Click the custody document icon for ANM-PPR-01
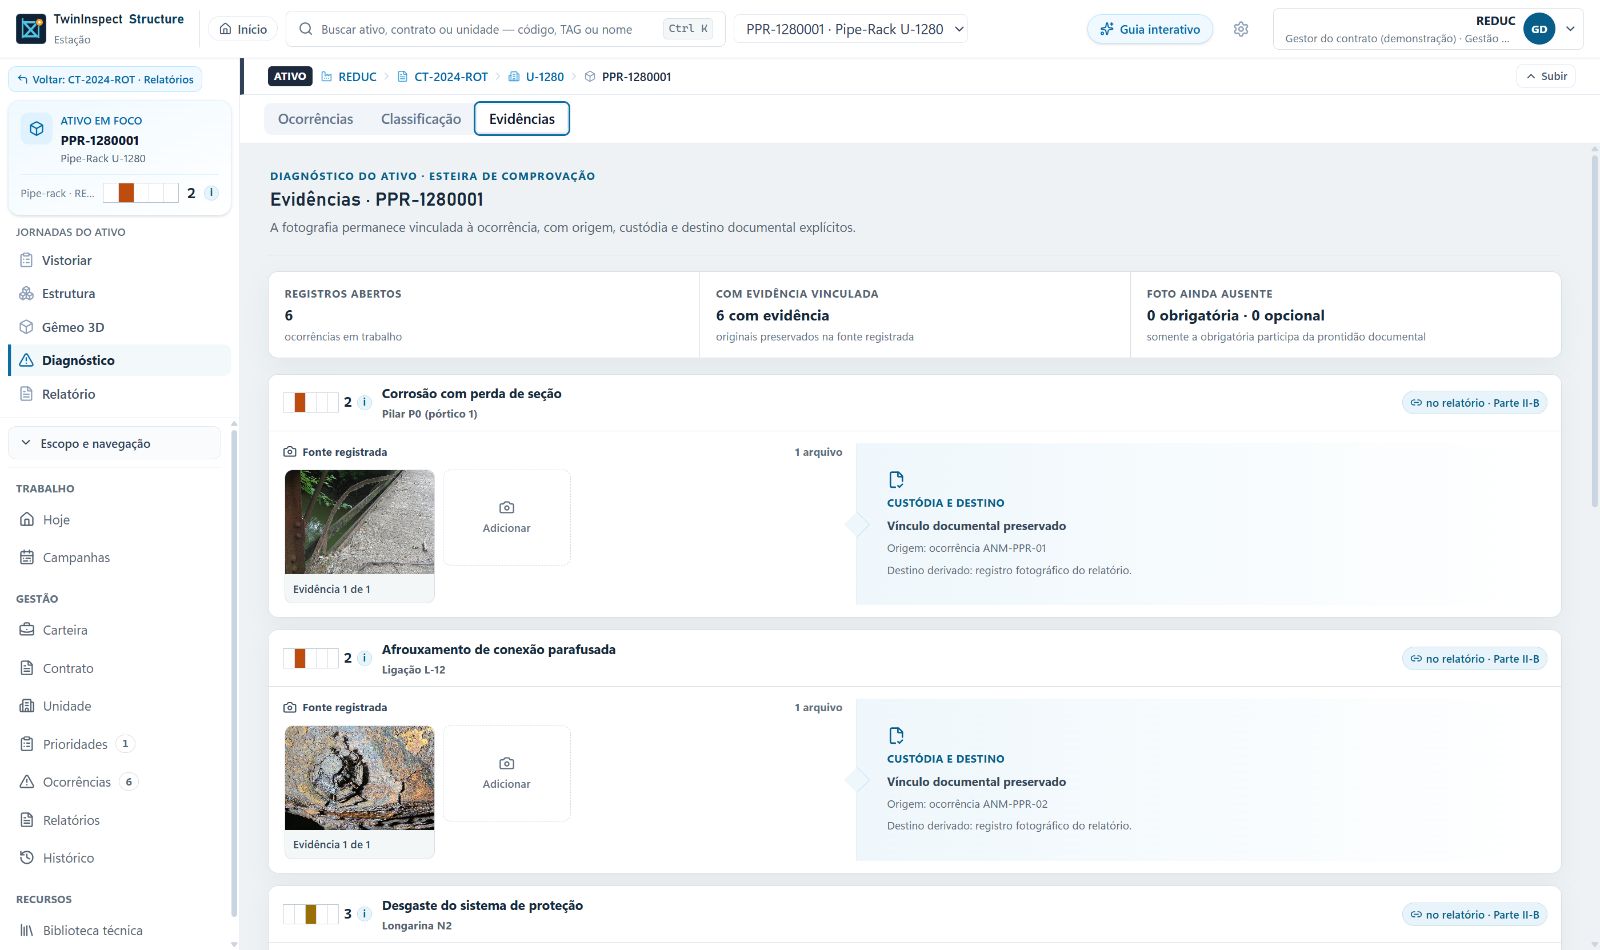1600x950 pixels. click(x=896, y=480)
